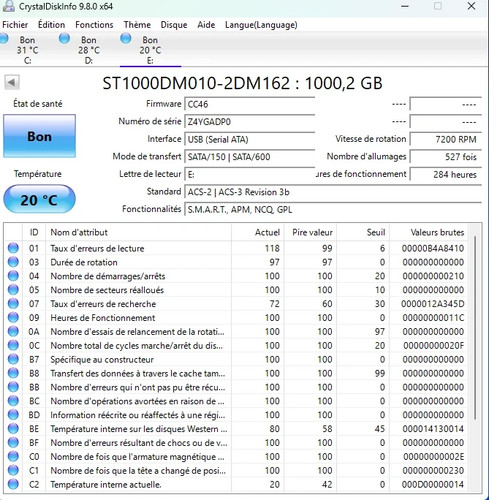The image size is (489, 500).
Task: Click the Firmware field CC46
Action: 250,104
